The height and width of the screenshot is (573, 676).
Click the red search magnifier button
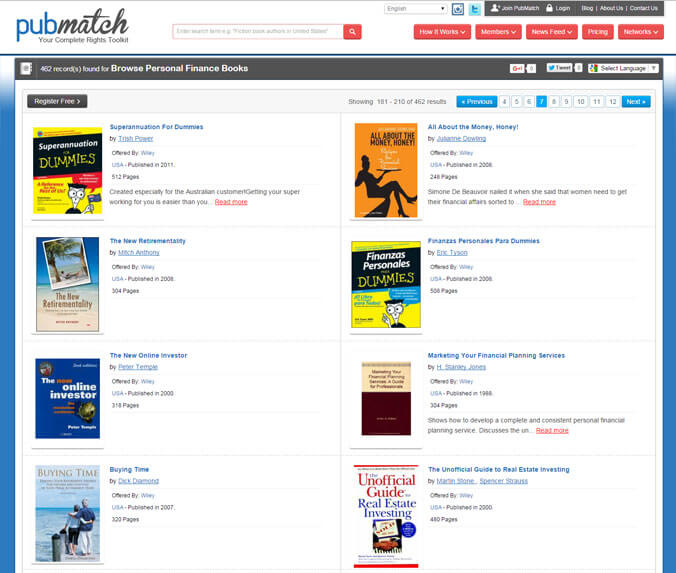[x=352, y=31]
